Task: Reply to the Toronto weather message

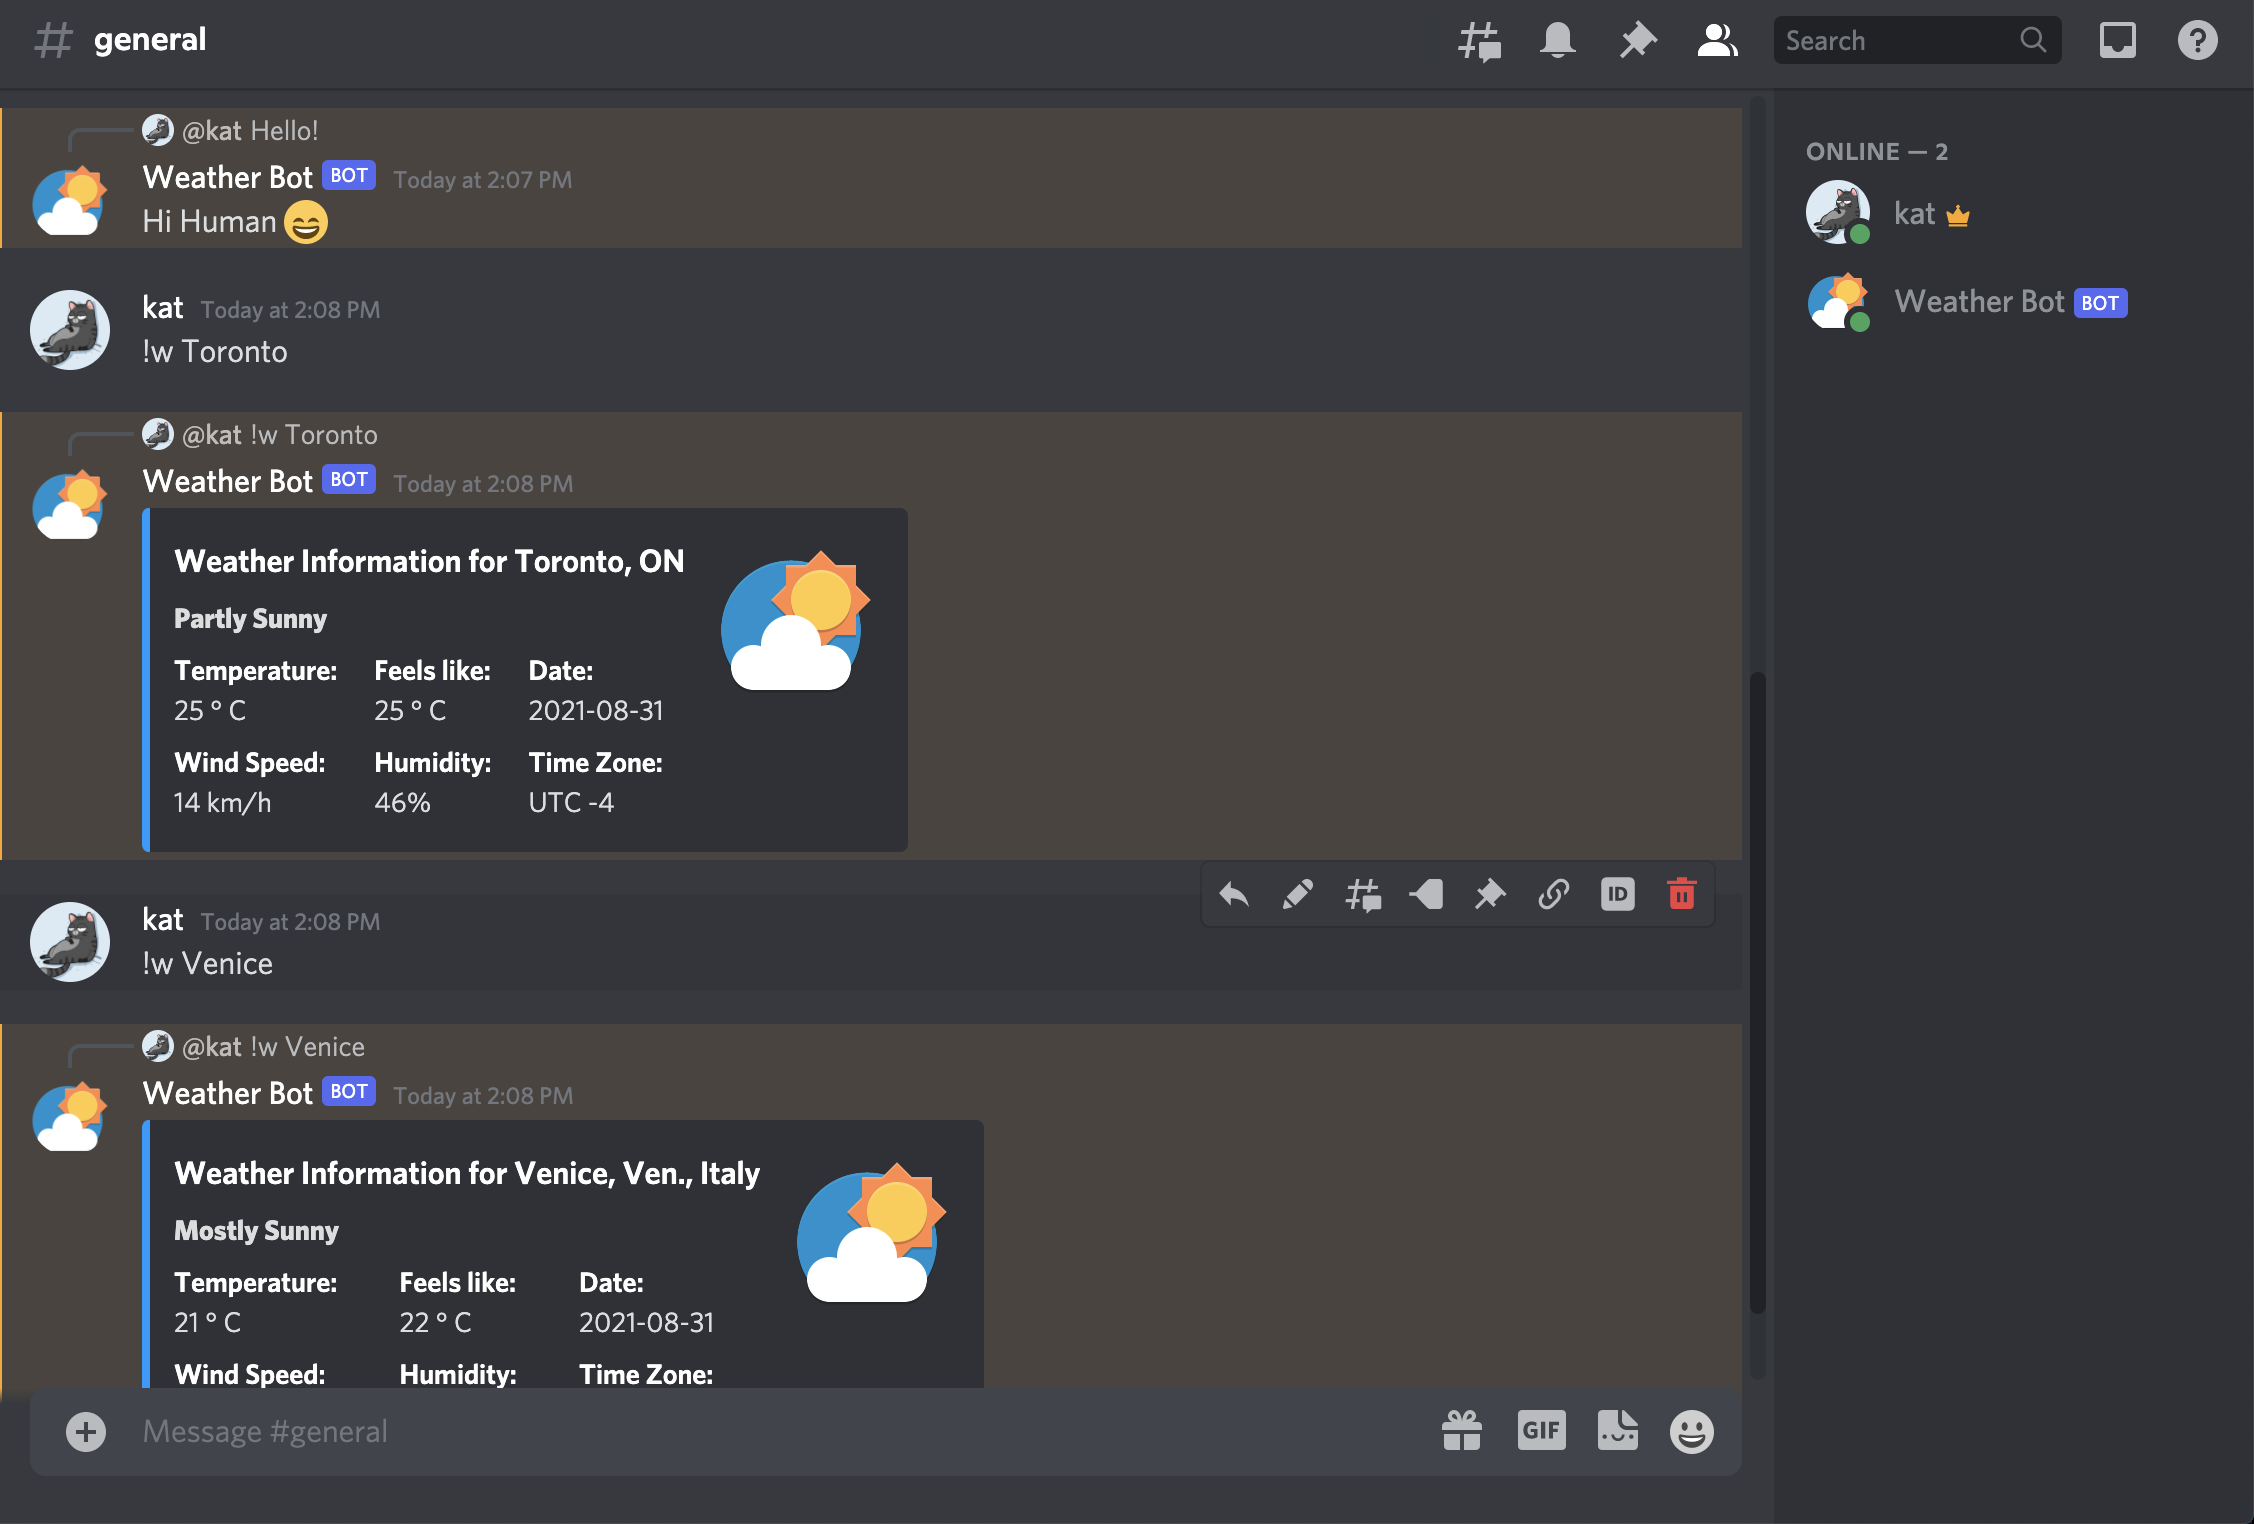Action: pyautogui.click(x=1233, y=894)
